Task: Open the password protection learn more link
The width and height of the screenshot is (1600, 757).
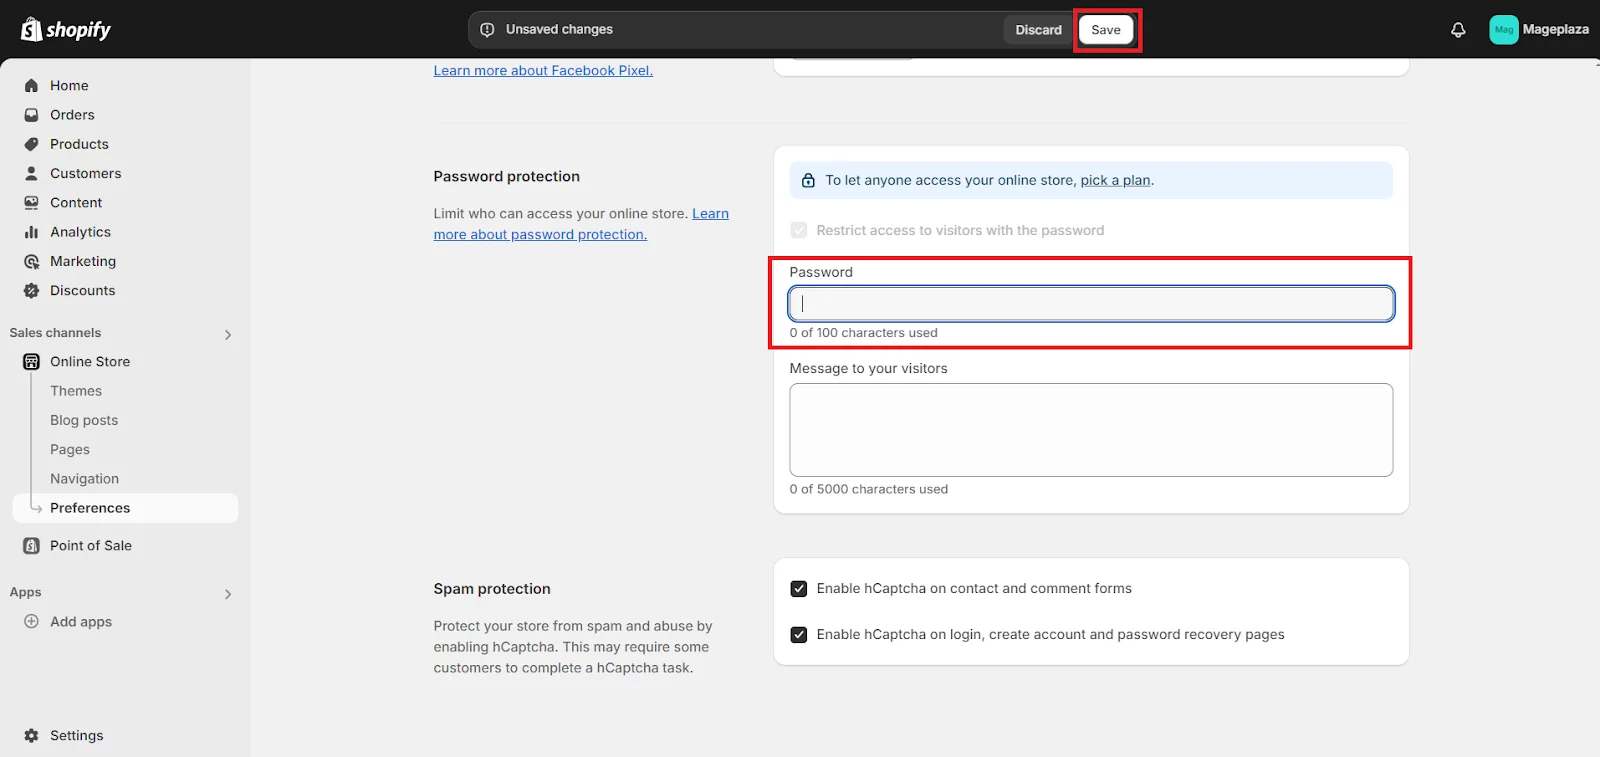Action: coord(581,224)
